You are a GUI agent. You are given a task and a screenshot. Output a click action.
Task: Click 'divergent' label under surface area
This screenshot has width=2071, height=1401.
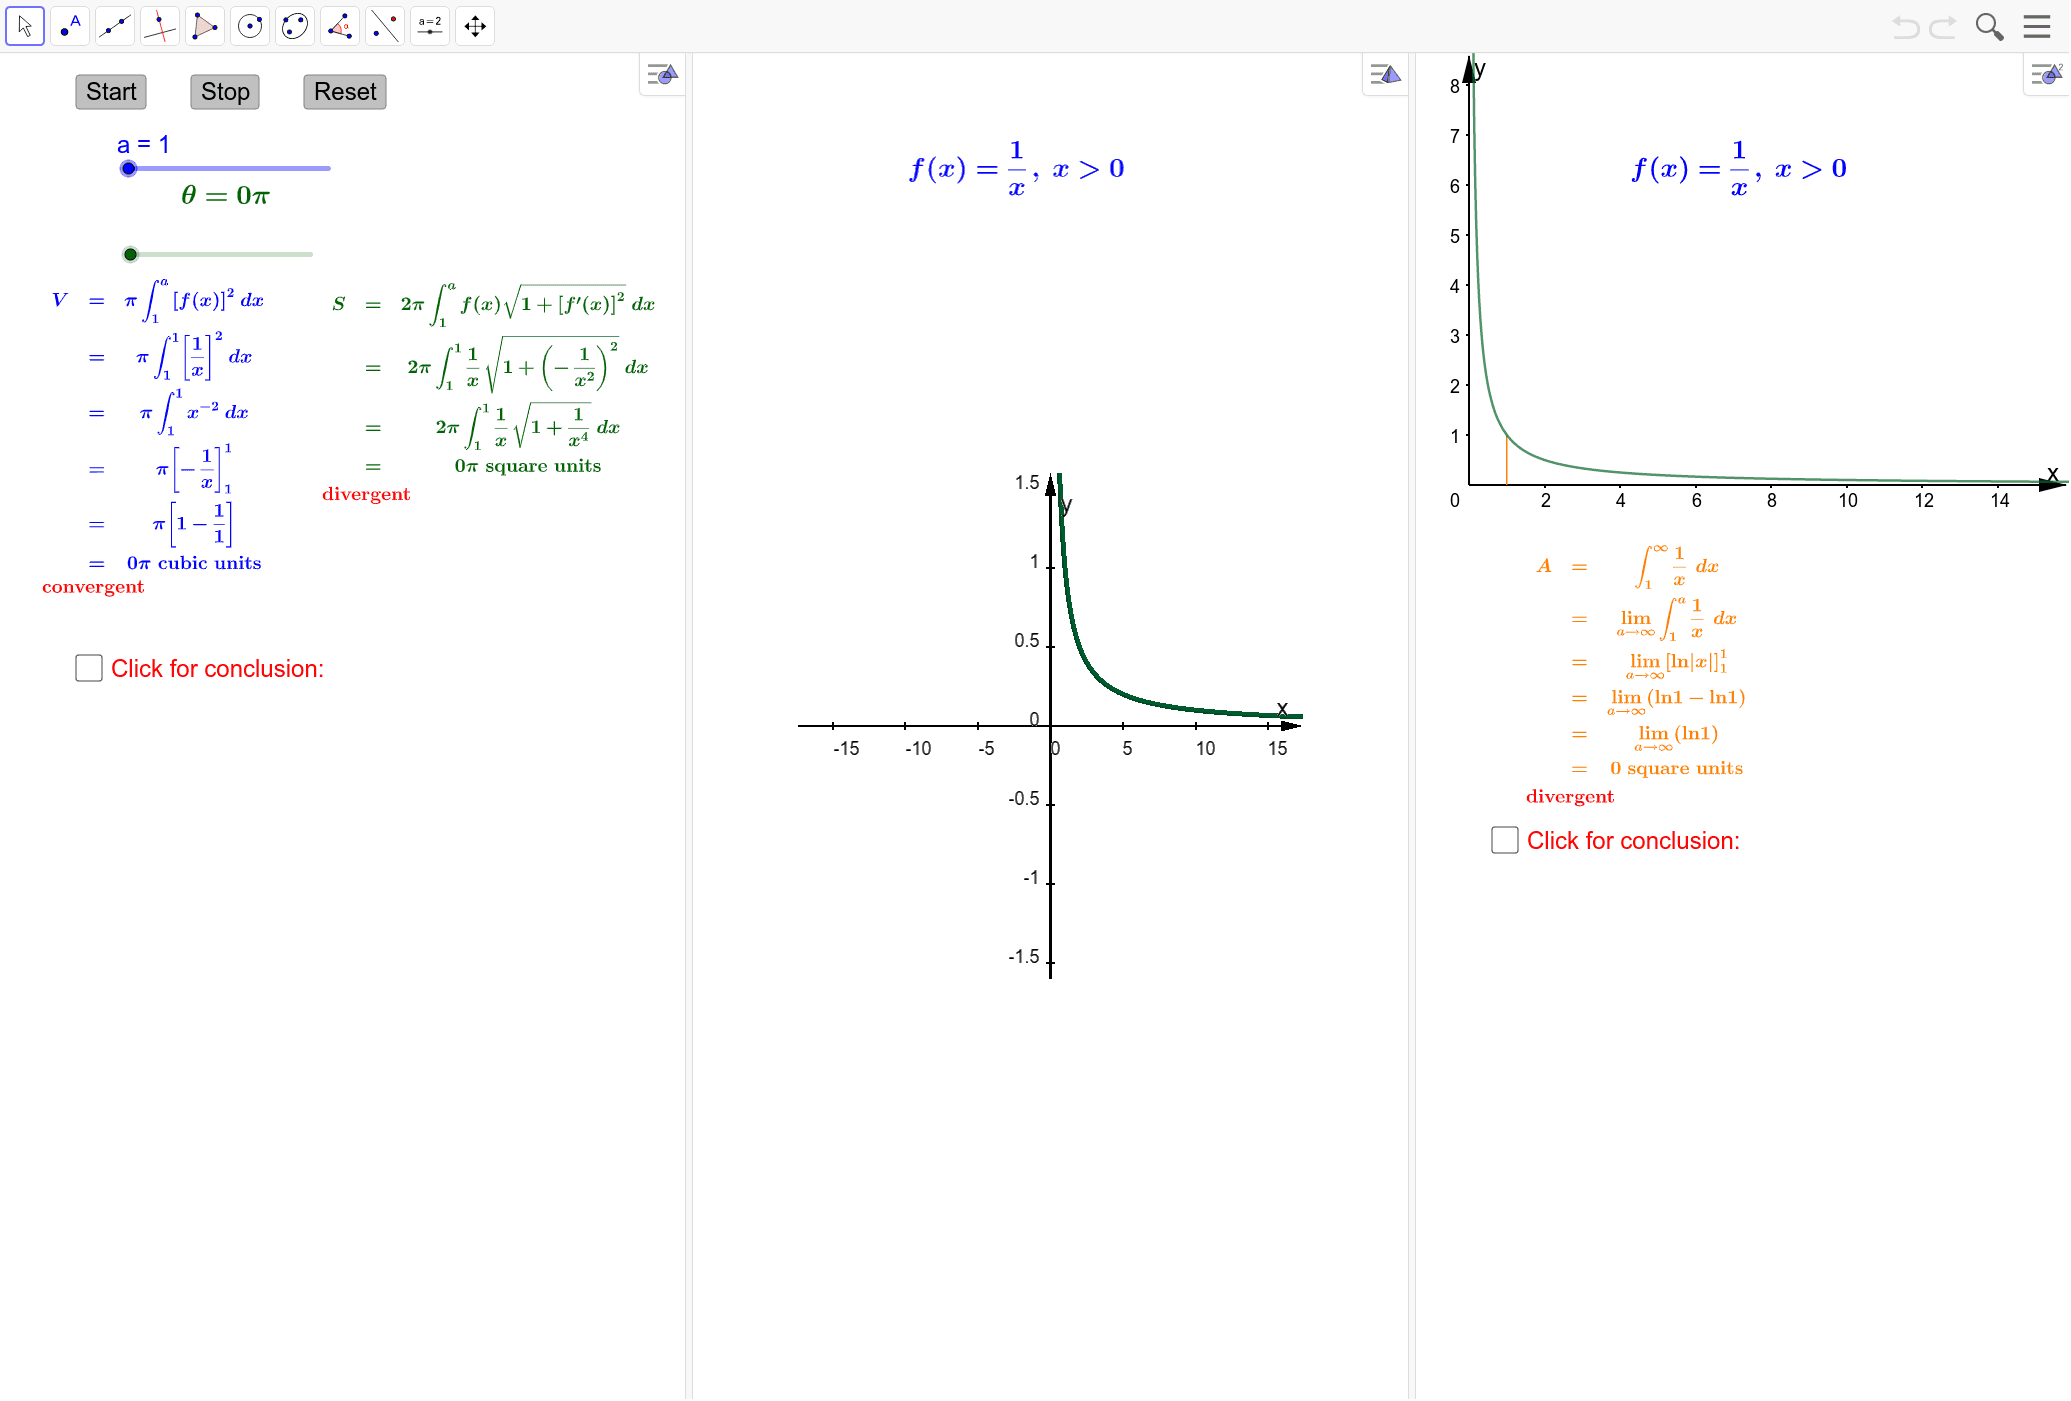click(366, 494)
